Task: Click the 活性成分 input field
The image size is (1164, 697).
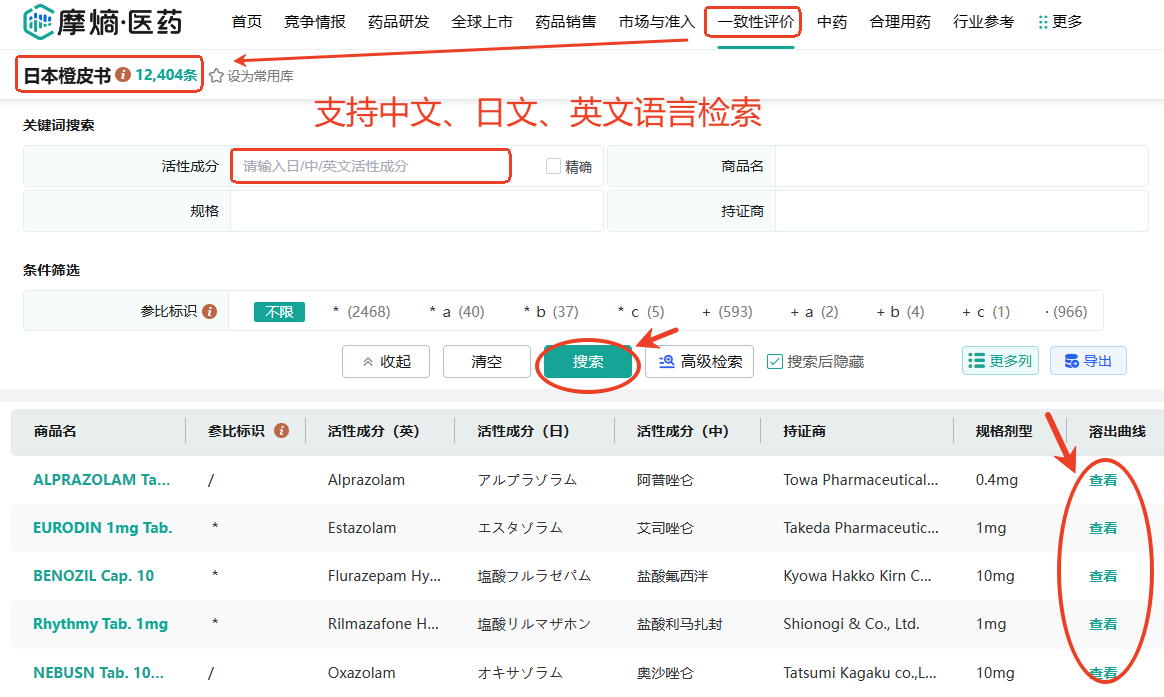Action: pos(370,166)
